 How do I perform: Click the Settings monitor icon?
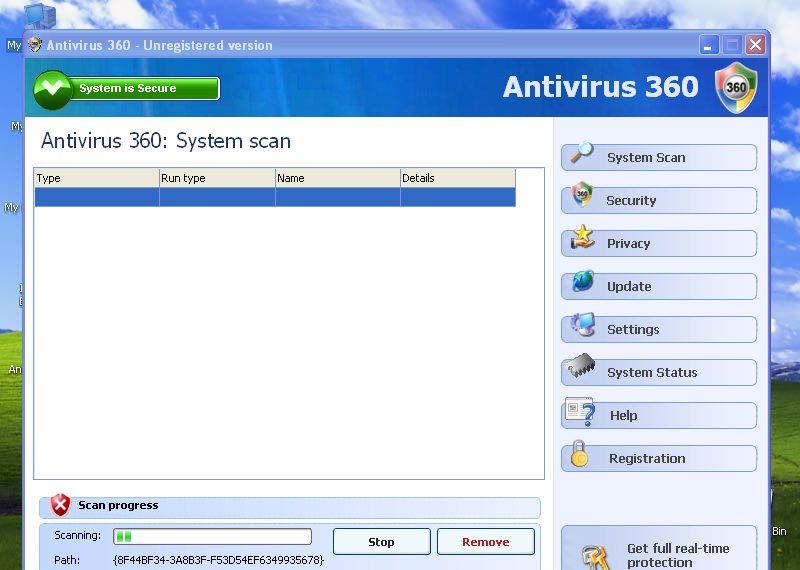582,326
